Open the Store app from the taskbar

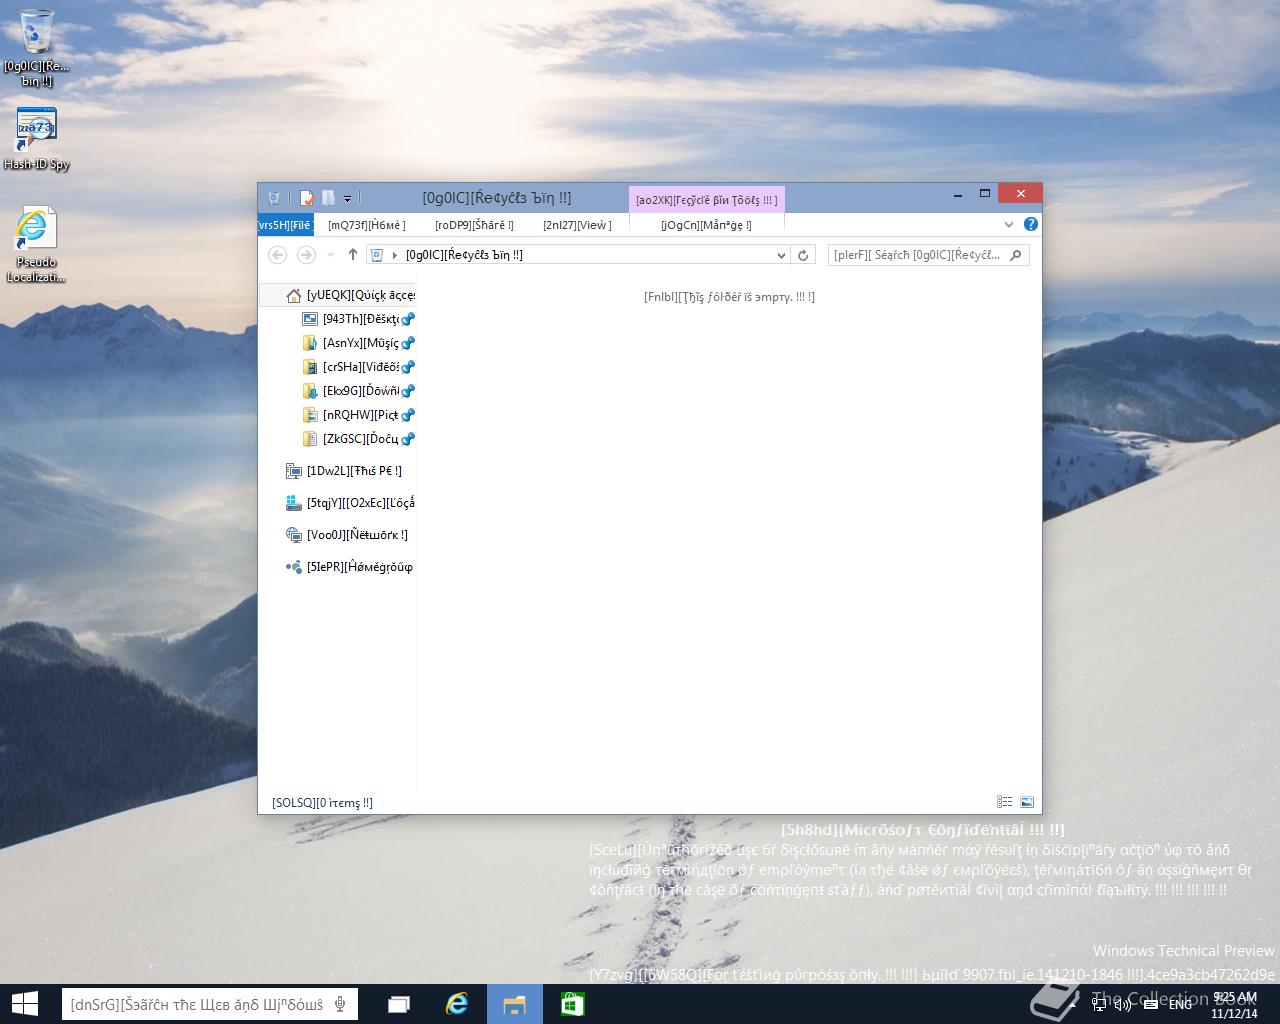pyautogui.click(x=572, y=1003)
